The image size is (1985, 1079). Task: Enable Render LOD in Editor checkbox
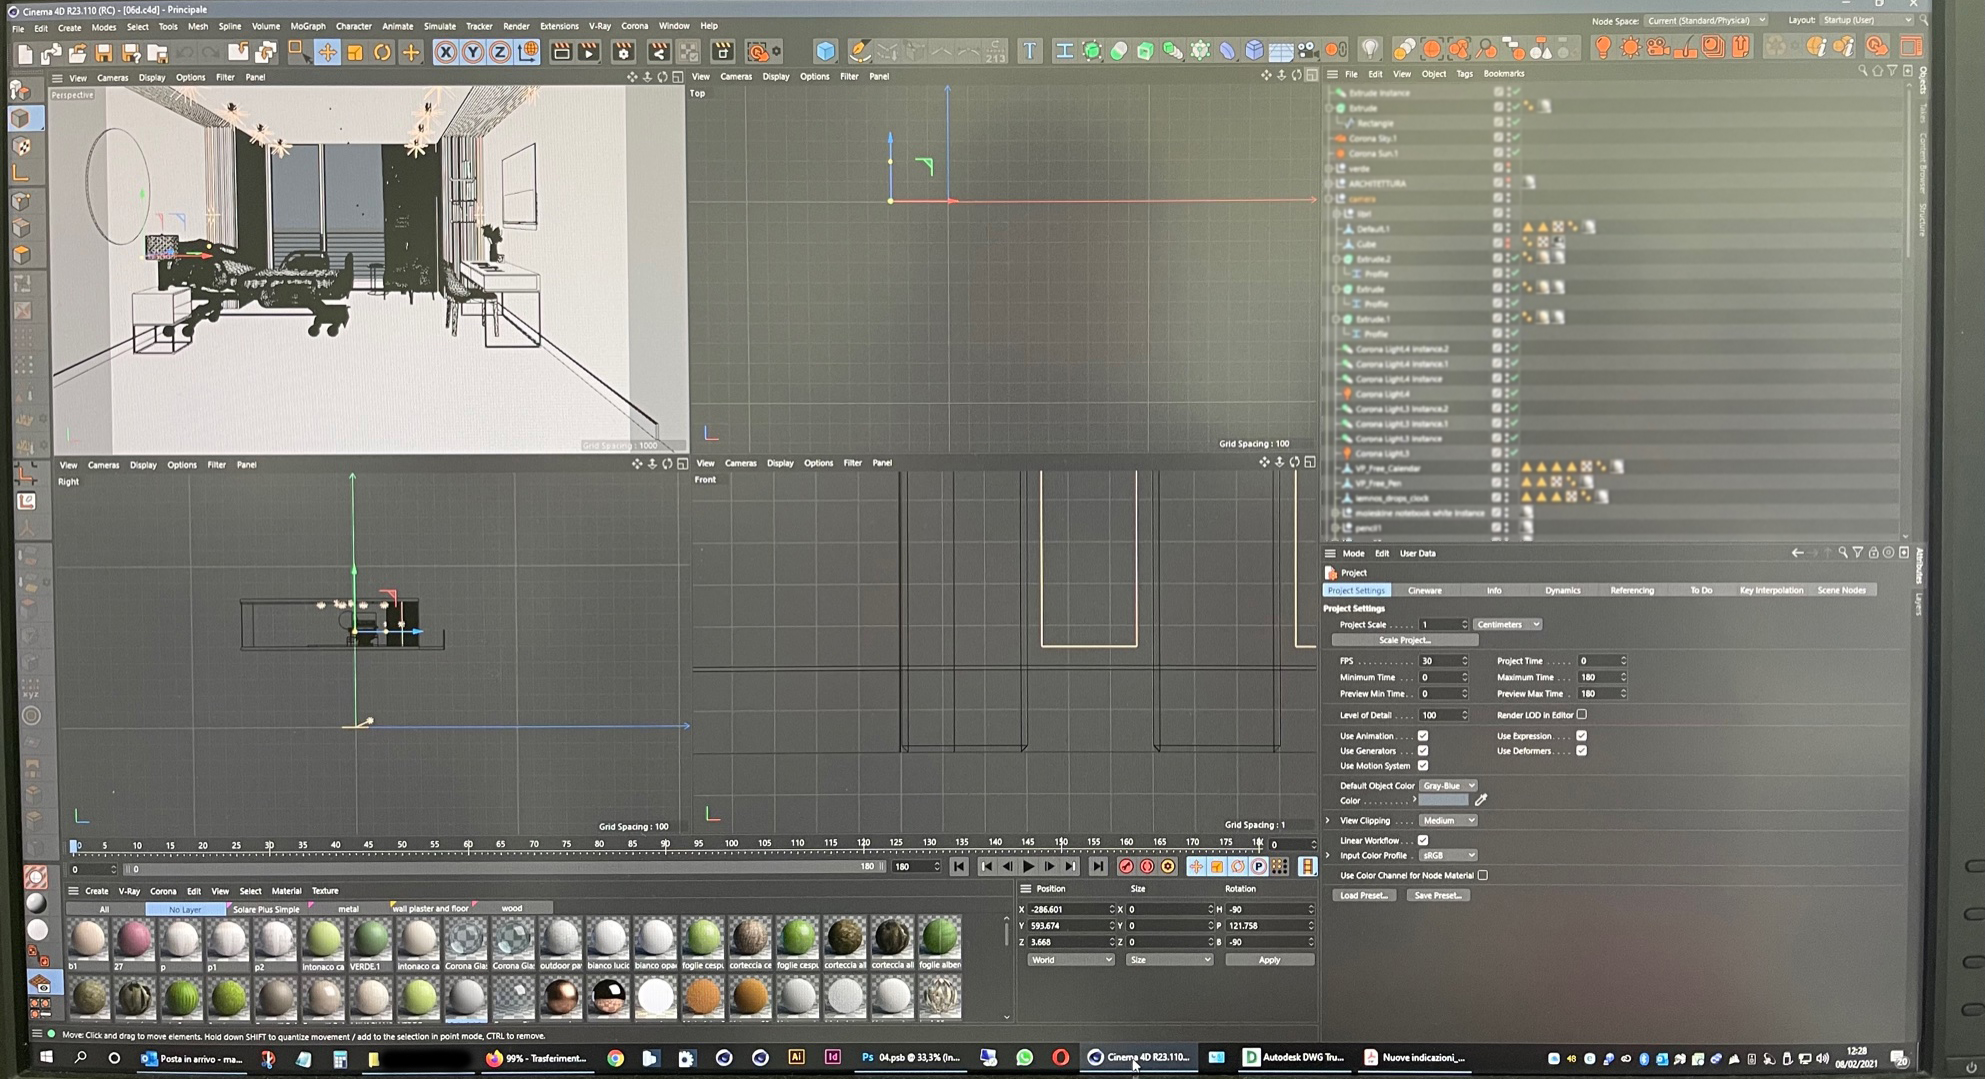(x=1582, y=715)
